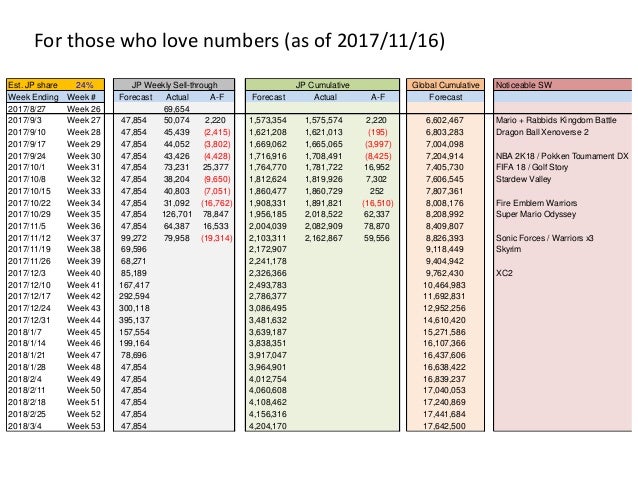The image size is (638, 479).
Task: Select weekly actual 126,701
Action: (x=177, y=214)
